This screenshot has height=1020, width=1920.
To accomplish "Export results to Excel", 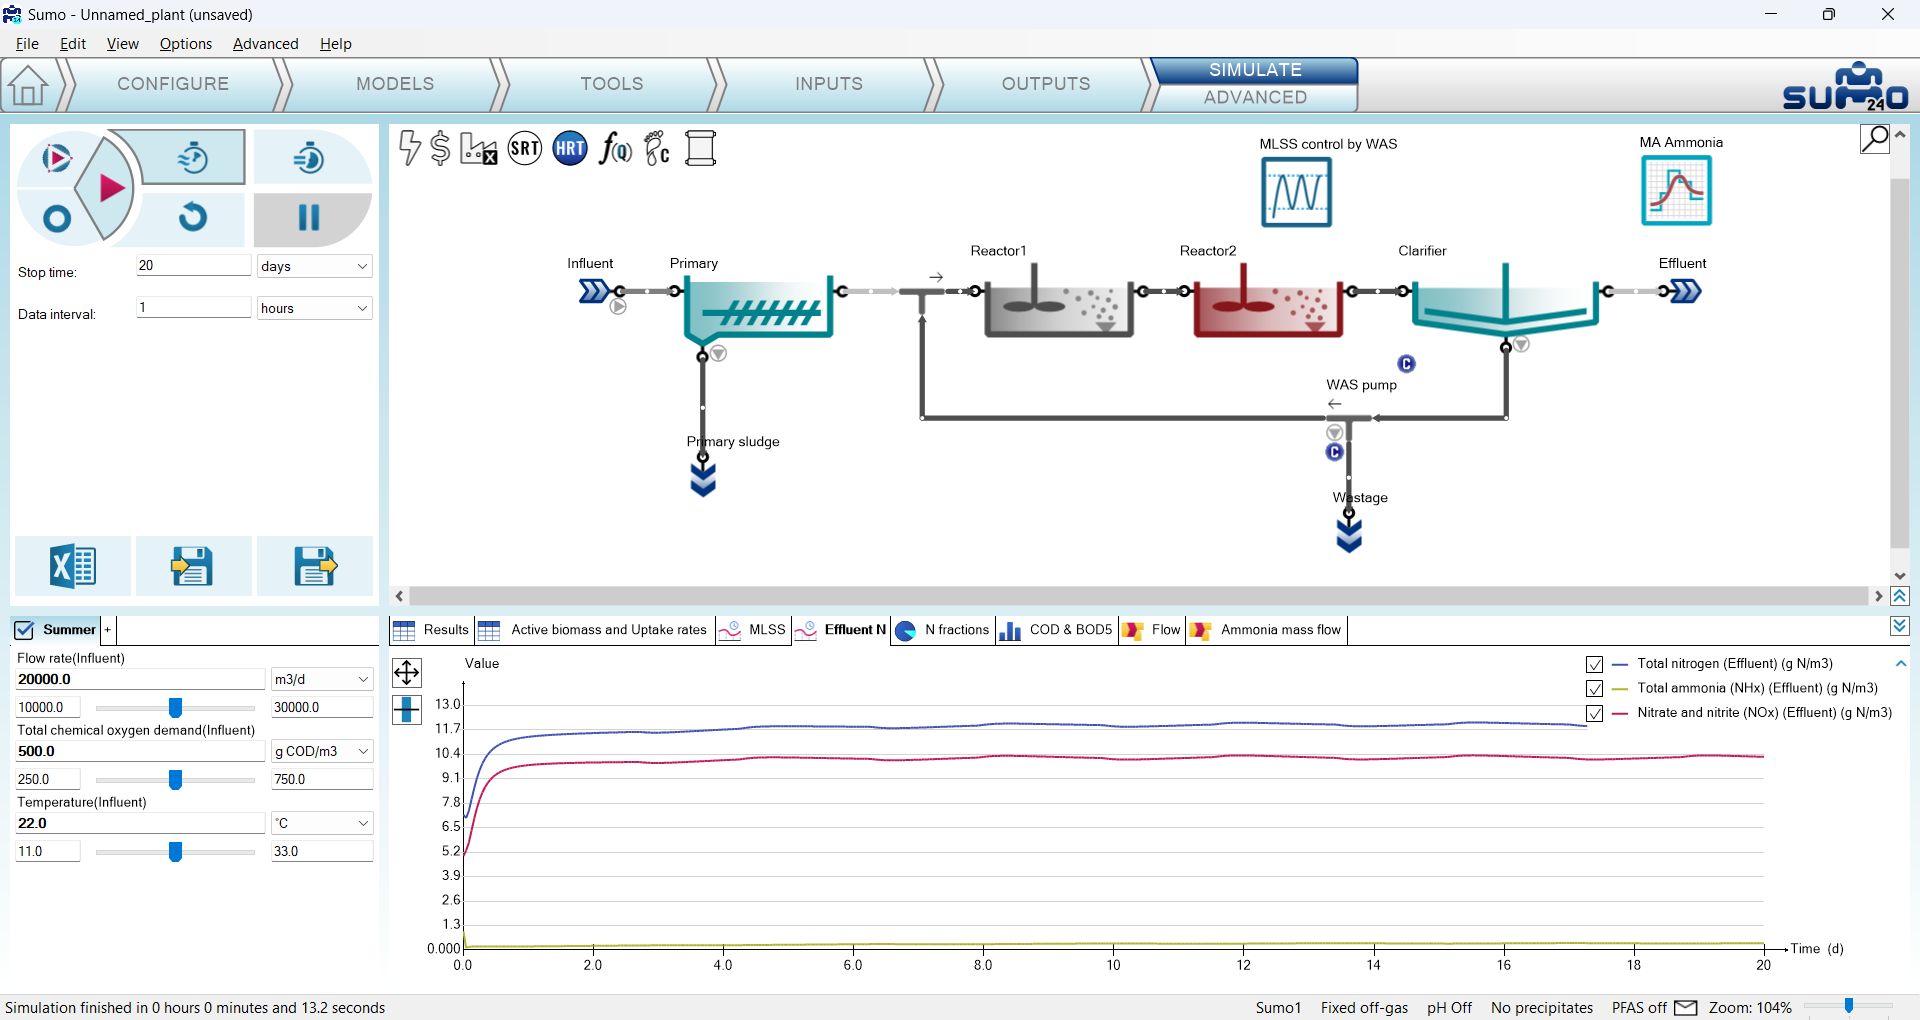I will [73, 566].
